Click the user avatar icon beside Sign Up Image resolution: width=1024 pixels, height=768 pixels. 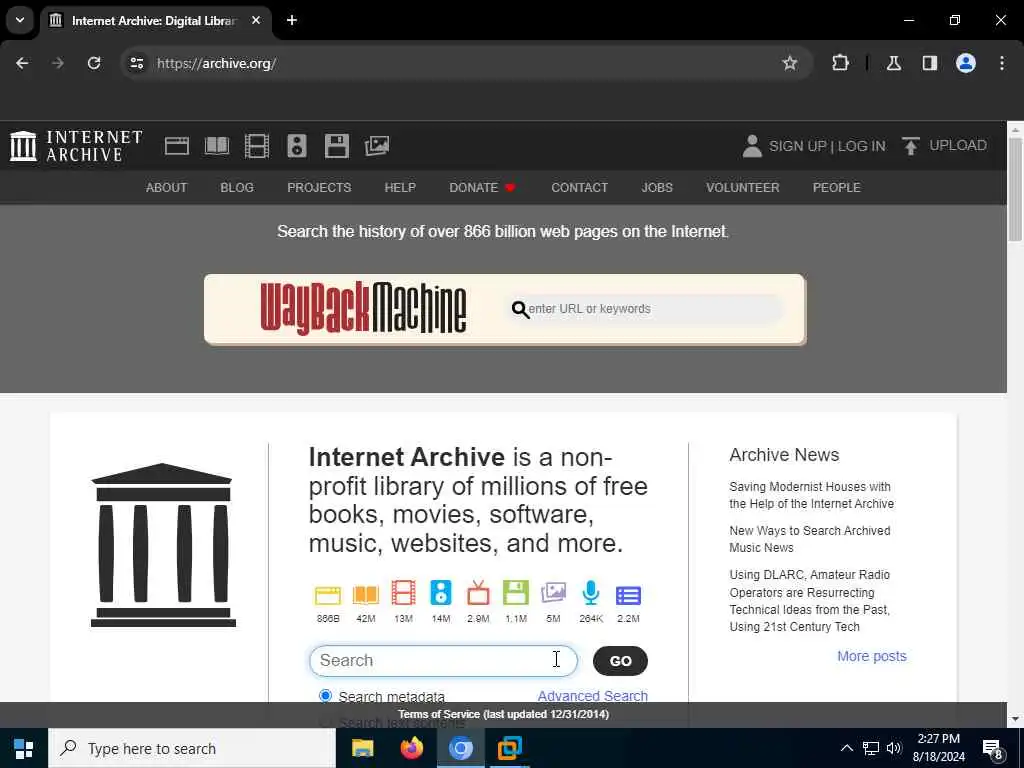click(752, 146)
